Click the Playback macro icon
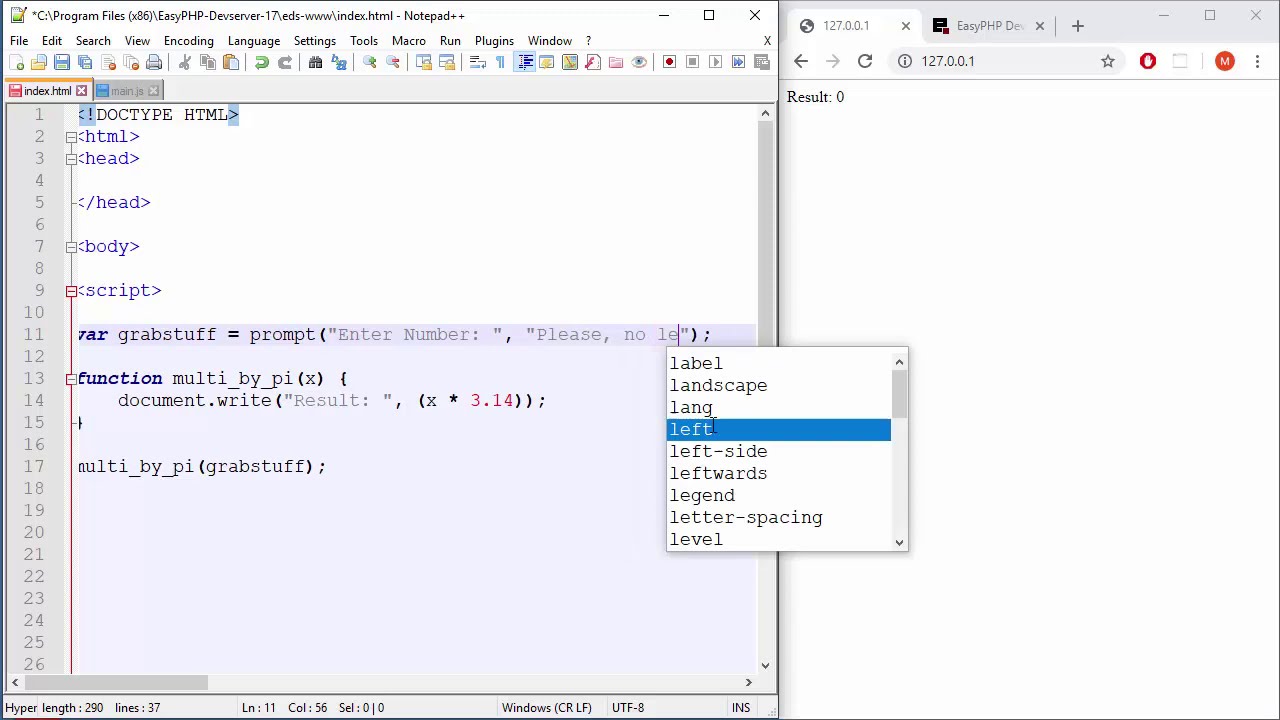Viewport: 1280px width, 720px height. (x=715, y=62)
